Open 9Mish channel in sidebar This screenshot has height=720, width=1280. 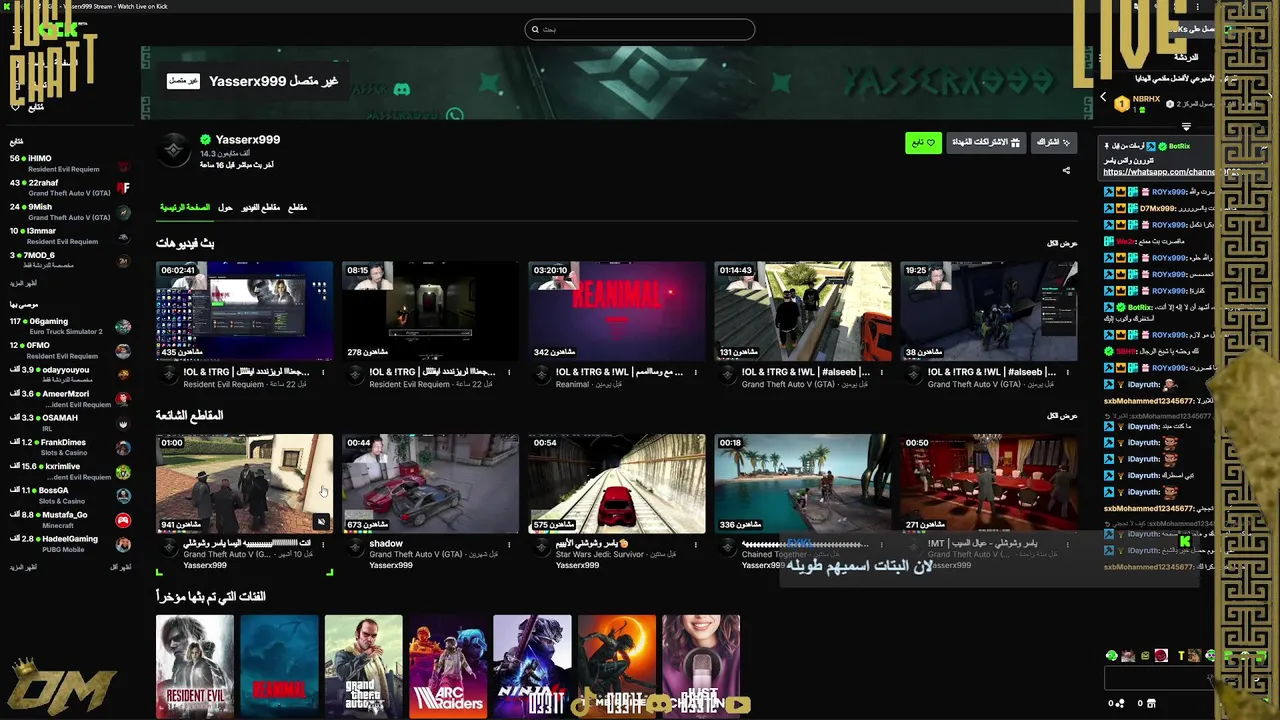pyautogui.click(x=70, y=211)
